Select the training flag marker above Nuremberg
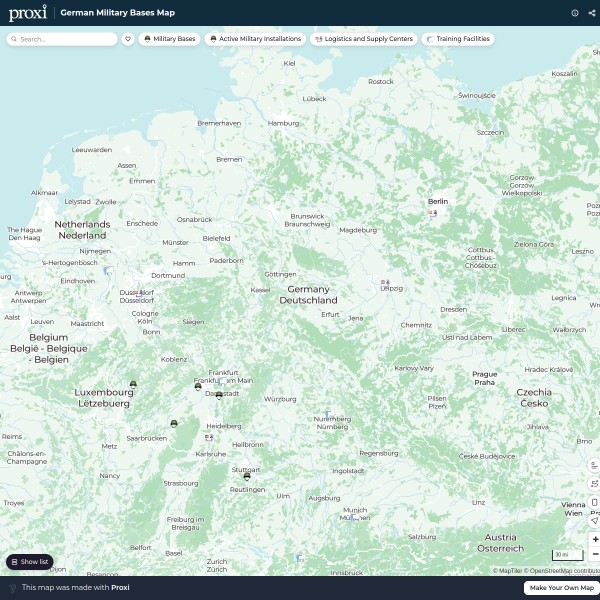600x600 pixels. [x=328, y=414]
